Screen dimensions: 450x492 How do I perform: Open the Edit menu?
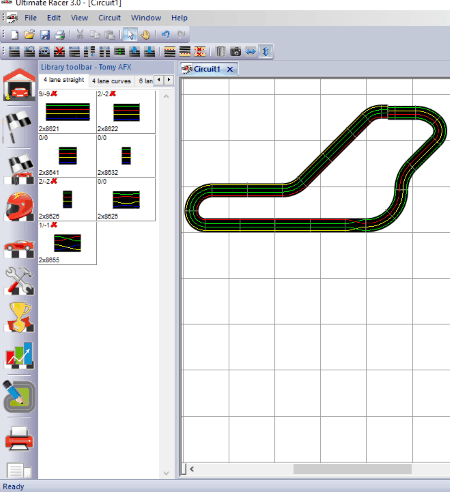click(54, 18)
